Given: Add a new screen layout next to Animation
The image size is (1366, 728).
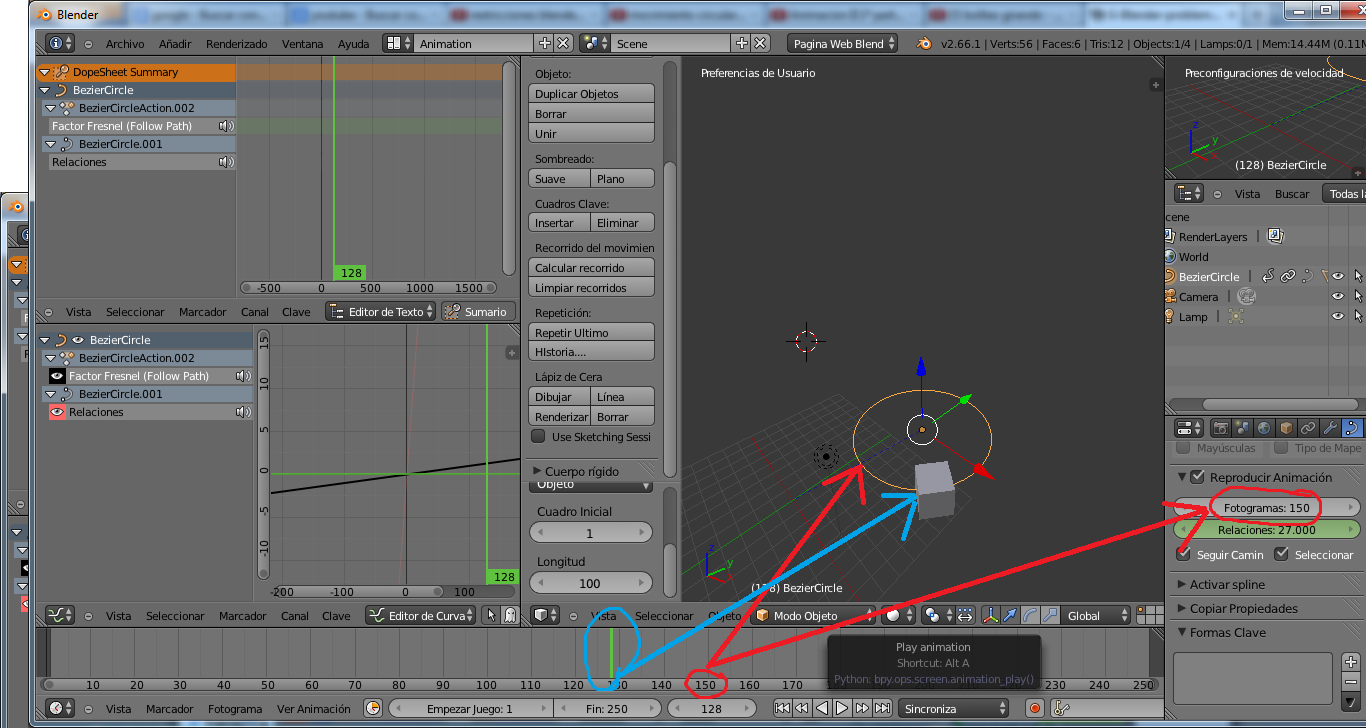Looking at the screenshot, I should (x=544, y=44).
